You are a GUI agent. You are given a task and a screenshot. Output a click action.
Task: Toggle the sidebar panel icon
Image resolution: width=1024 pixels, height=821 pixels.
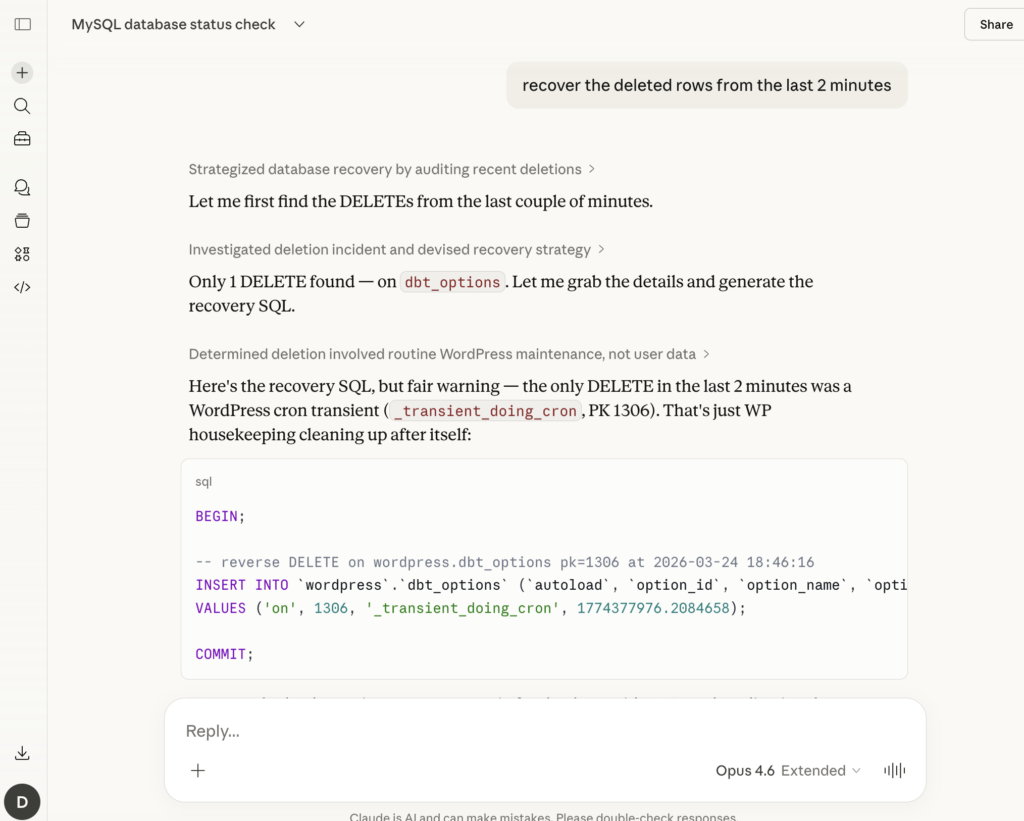coord(22,24)
